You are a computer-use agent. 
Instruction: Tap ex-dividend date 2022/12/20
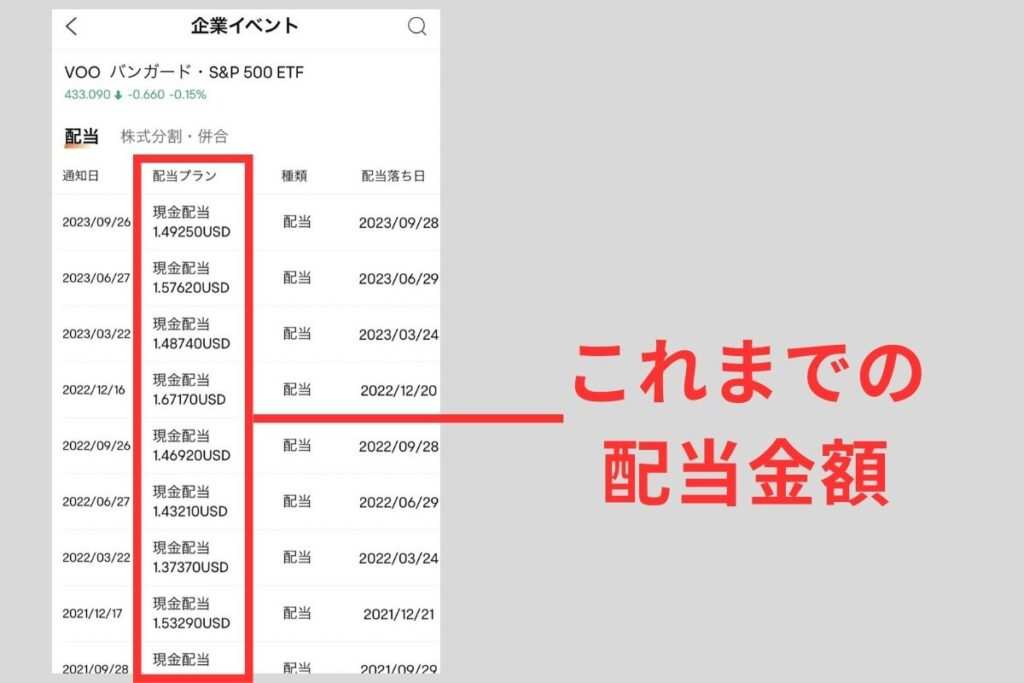[x=400, y=390]
